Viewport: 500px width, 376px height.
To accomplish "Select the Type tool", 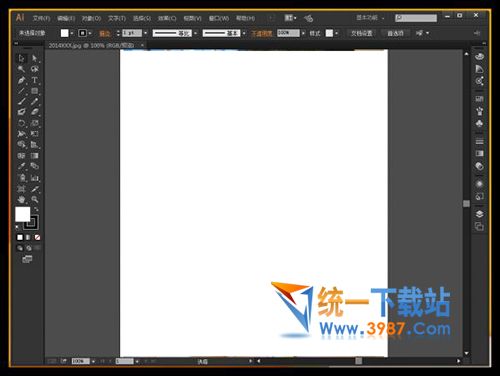I will tap(34, 80).
